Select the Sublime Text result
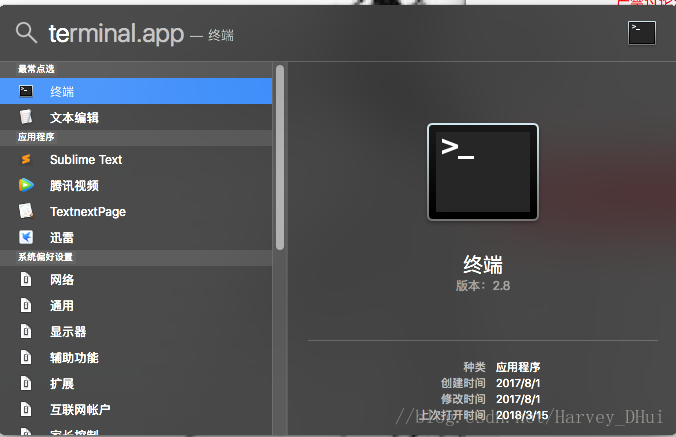The width and height of the screenshot is (676, 437). [x=136, y=159]
